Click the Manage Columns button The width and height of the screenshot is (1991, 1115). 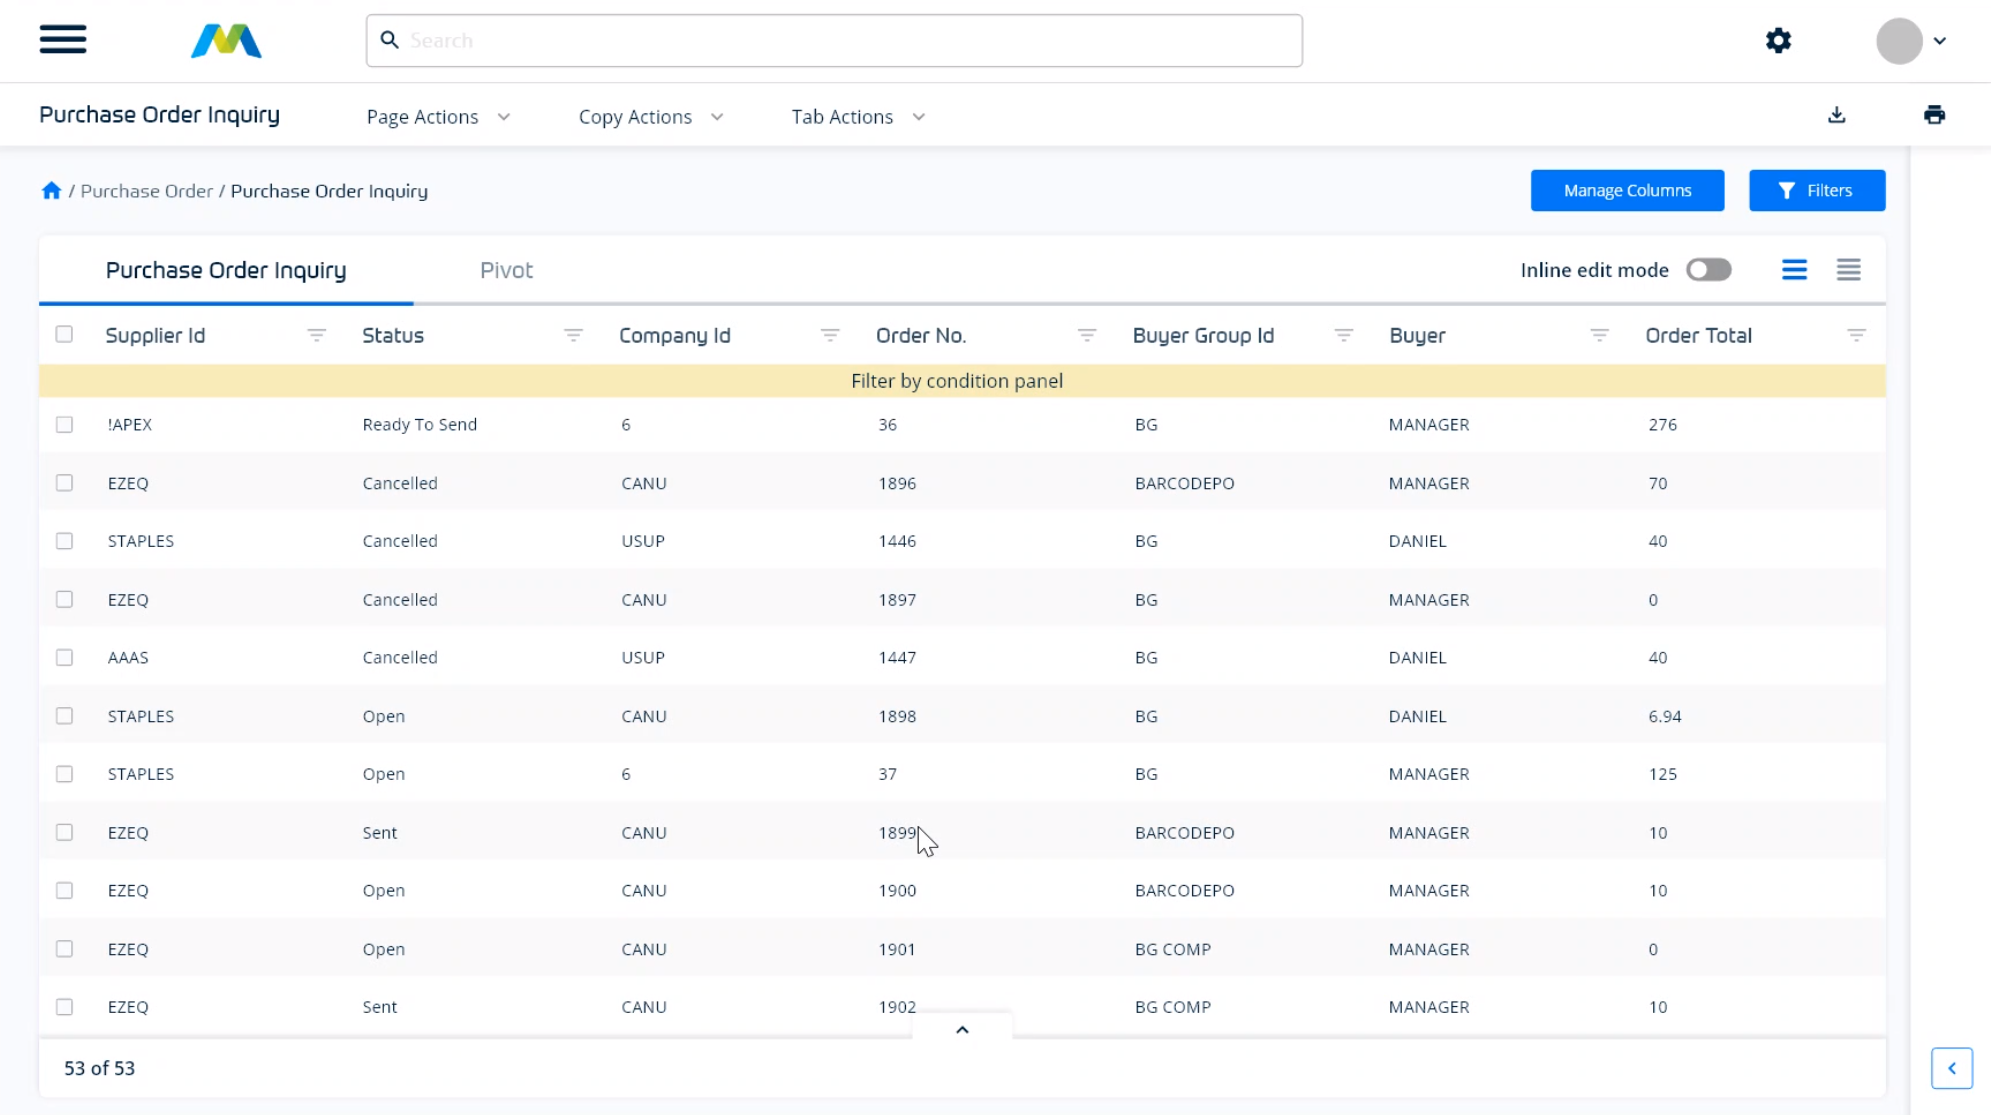[1627, 190]
